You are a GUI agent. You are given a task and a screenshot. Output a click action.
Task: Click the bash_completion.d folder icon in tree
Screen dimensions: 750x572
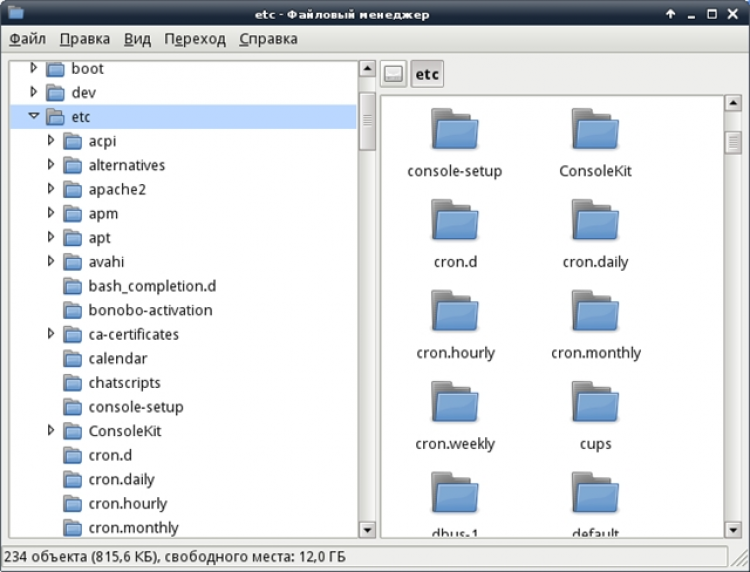[x=72, y=286]
